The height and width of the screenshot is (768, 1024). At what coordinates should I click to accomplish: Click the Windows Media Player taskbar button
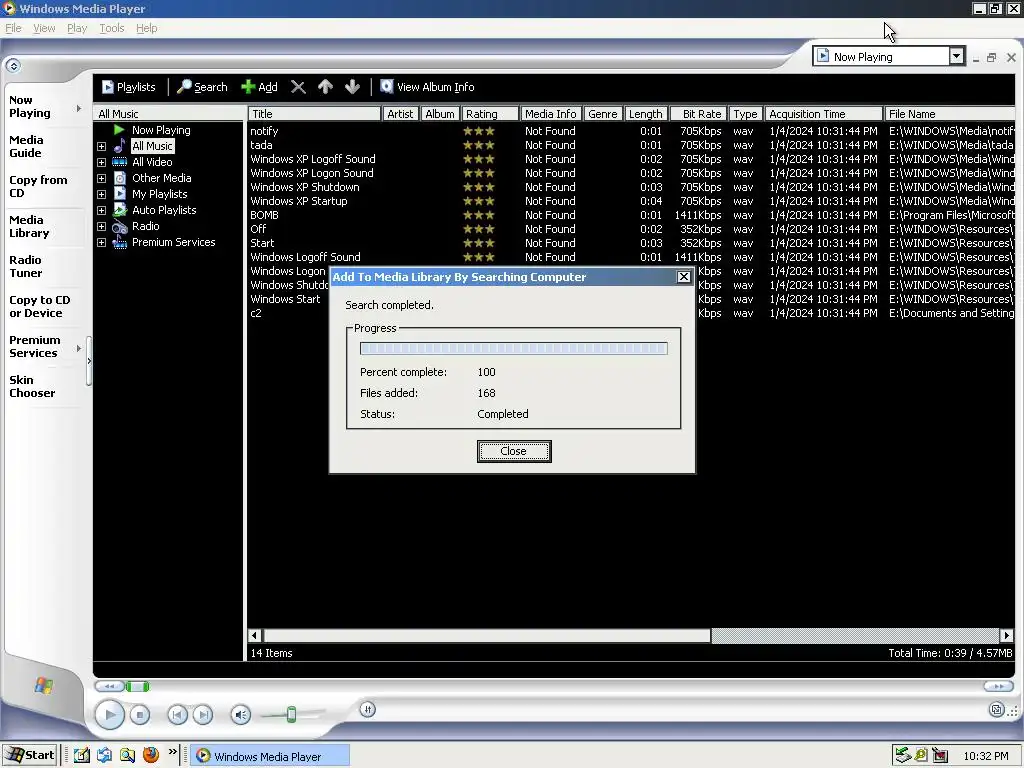click(x=270, y=756)
